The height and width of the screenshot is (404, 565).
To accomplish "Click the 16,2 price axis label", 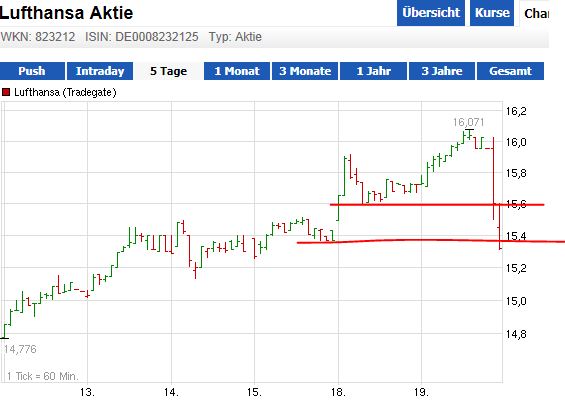I will pyautogui.click(x=516, y=111).
